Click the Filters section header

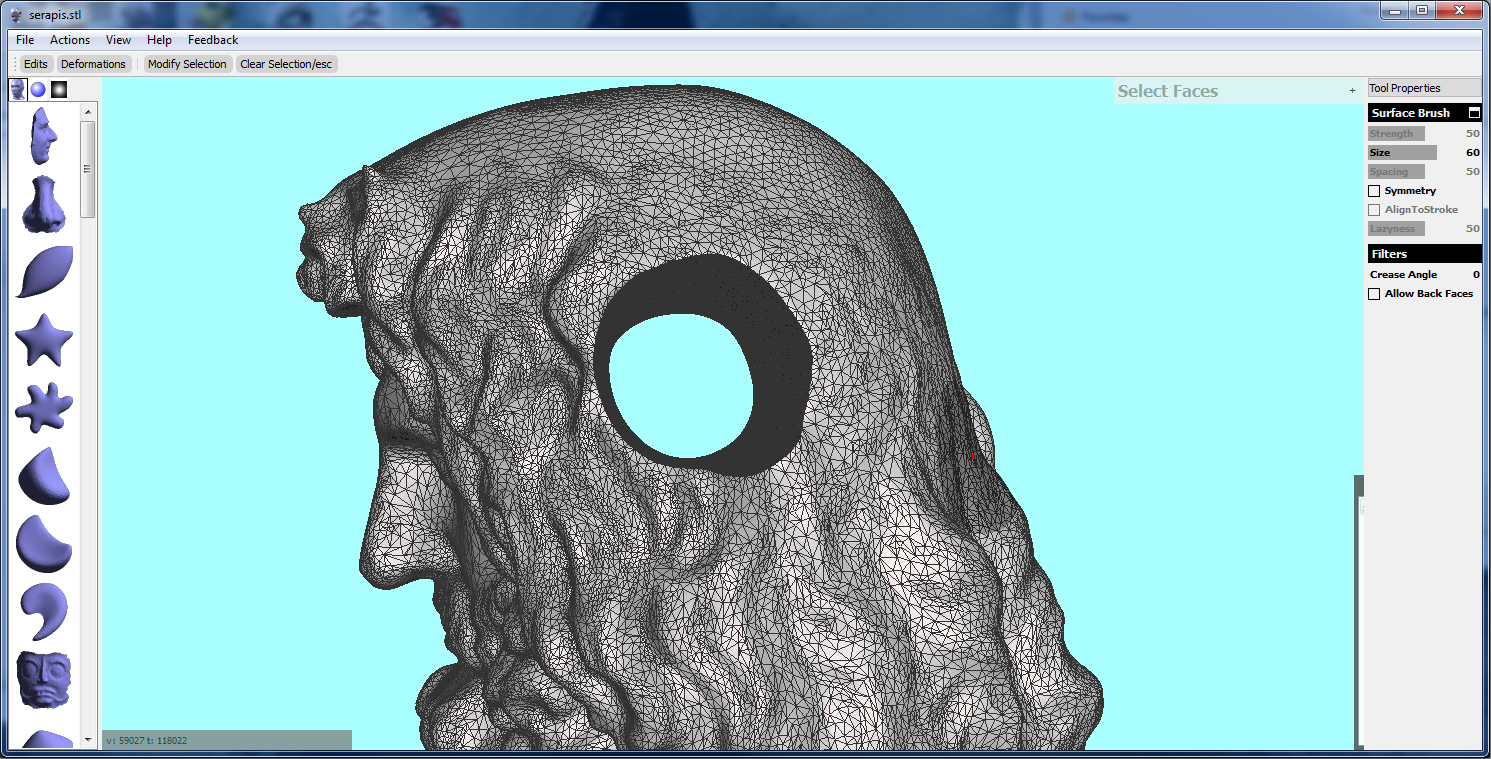click(1424, 254)
